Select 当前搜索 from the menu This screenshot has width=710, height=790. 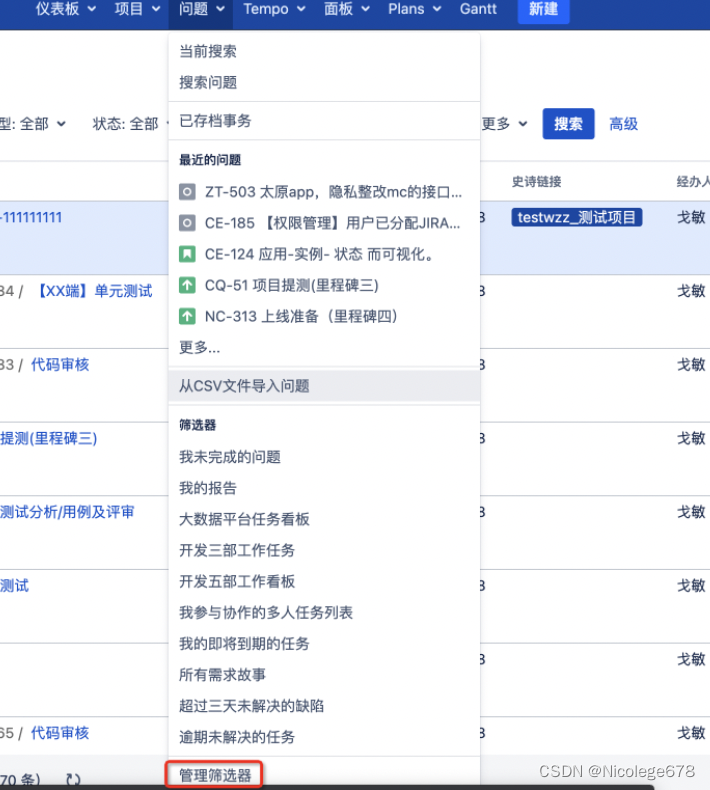(x=324, y=51)
